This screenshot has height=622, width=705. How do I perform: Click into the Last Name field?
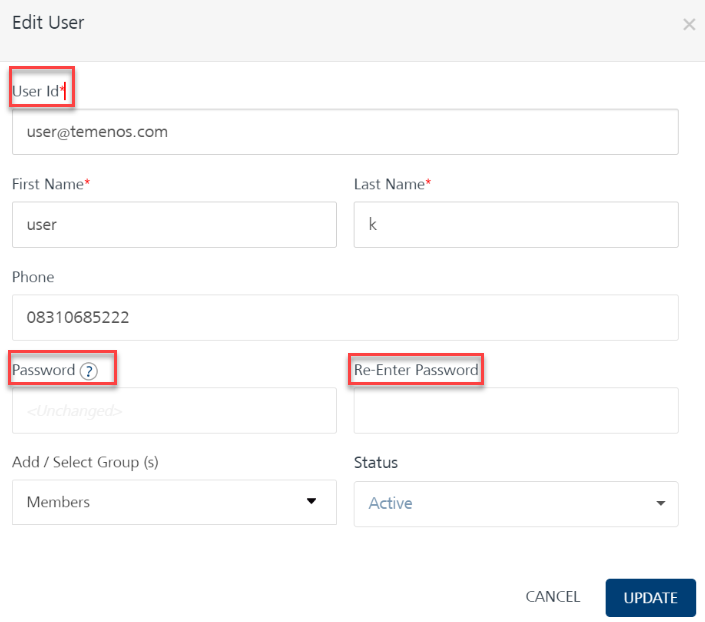tap(516, 224)
